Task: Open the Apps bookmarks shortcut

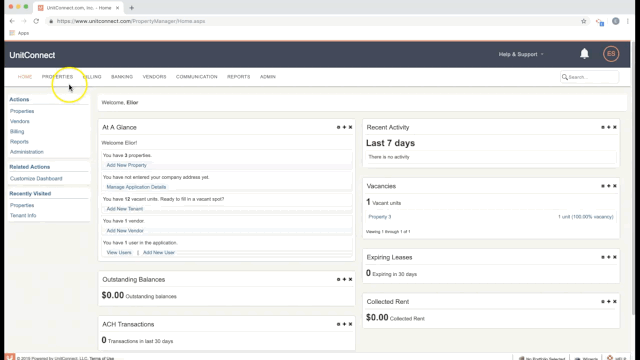Action: click(x=19, y=33)
